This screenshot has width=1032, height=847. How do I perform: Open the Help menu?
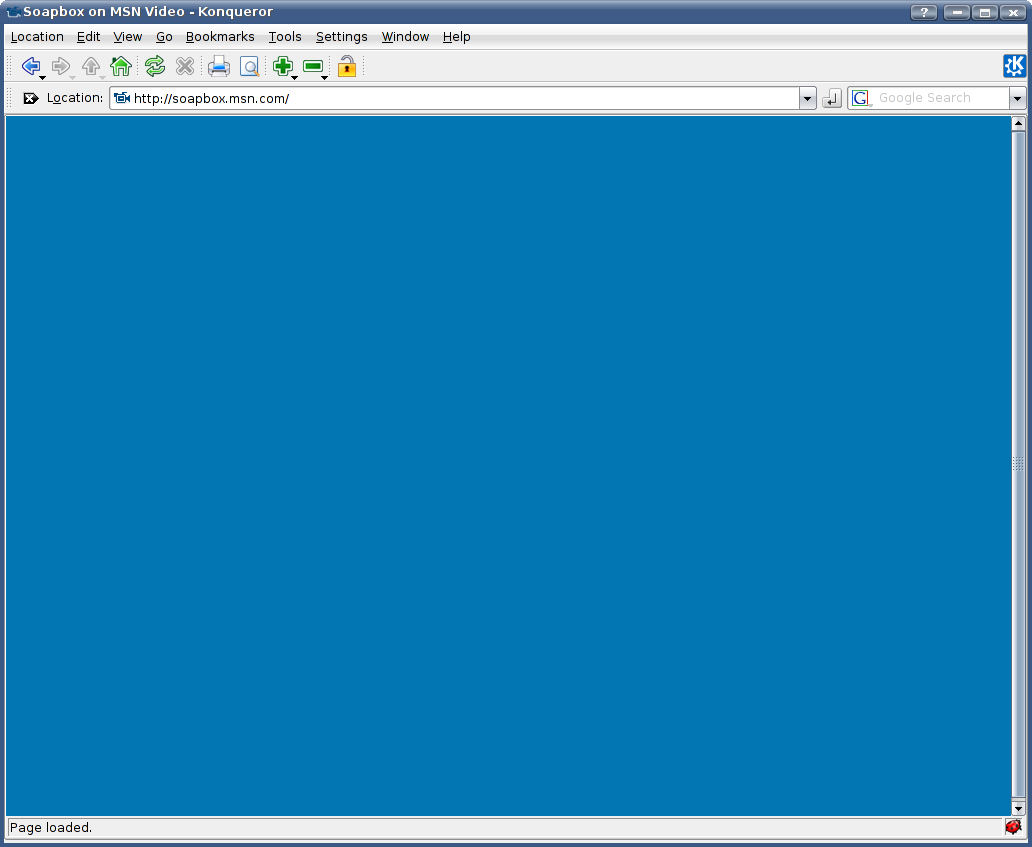pyautogui.click(x=456, y=37)
